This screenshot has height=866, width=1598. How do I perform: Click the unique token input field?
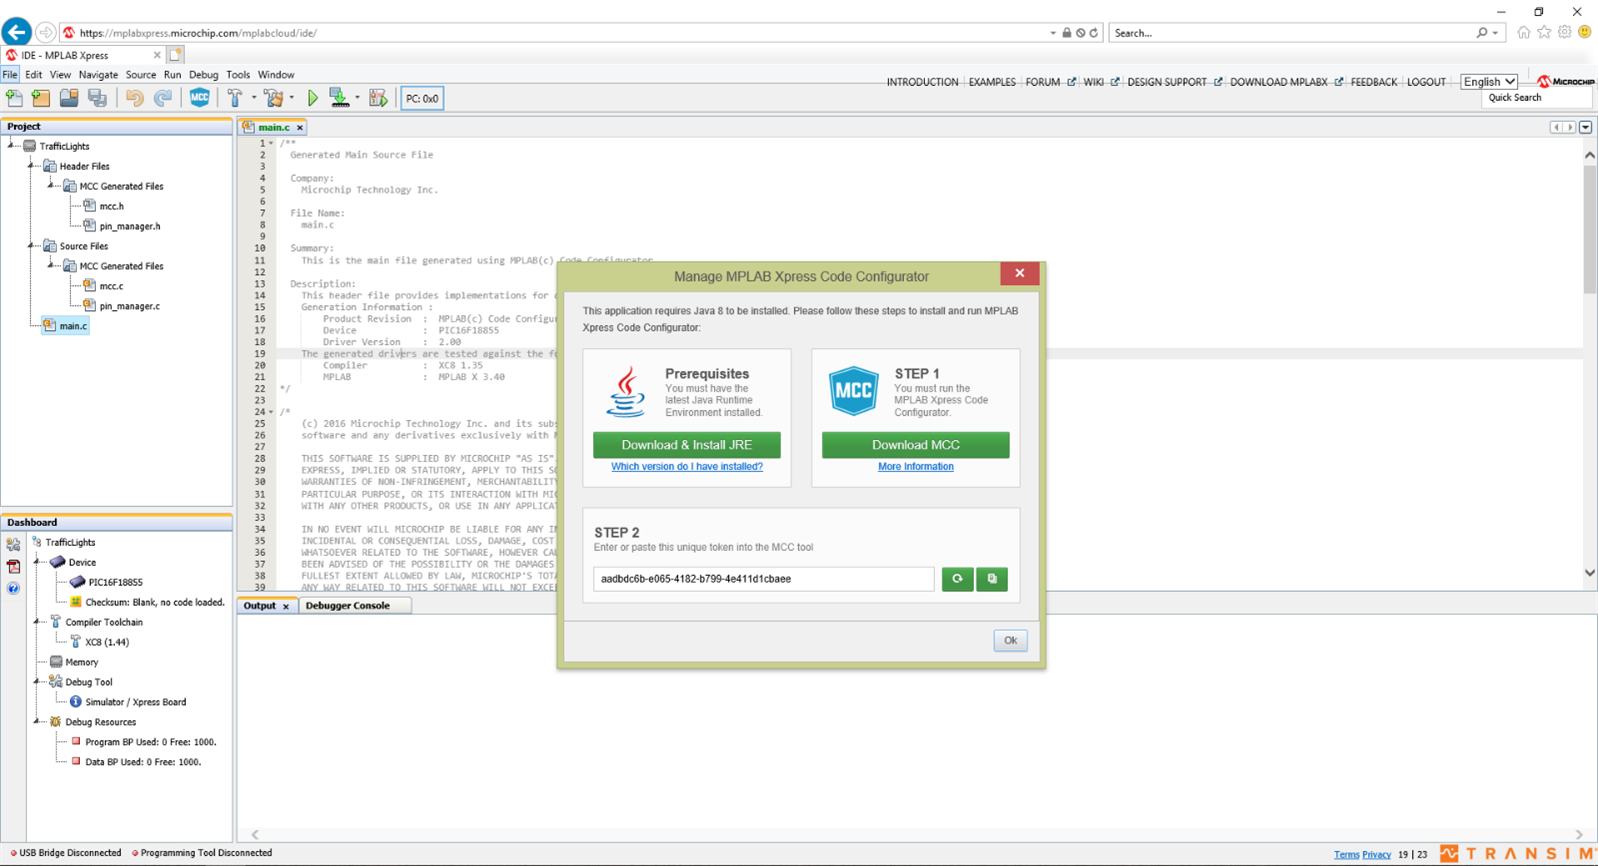764,579
